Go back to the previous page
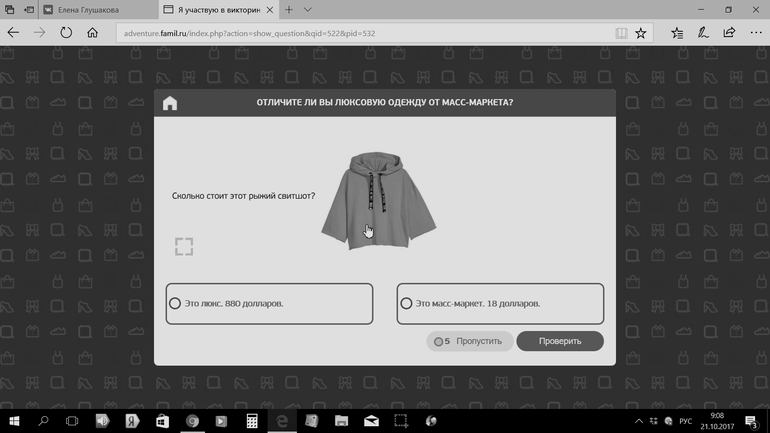Screen dimensions: 770x433 tap(14, 33)
